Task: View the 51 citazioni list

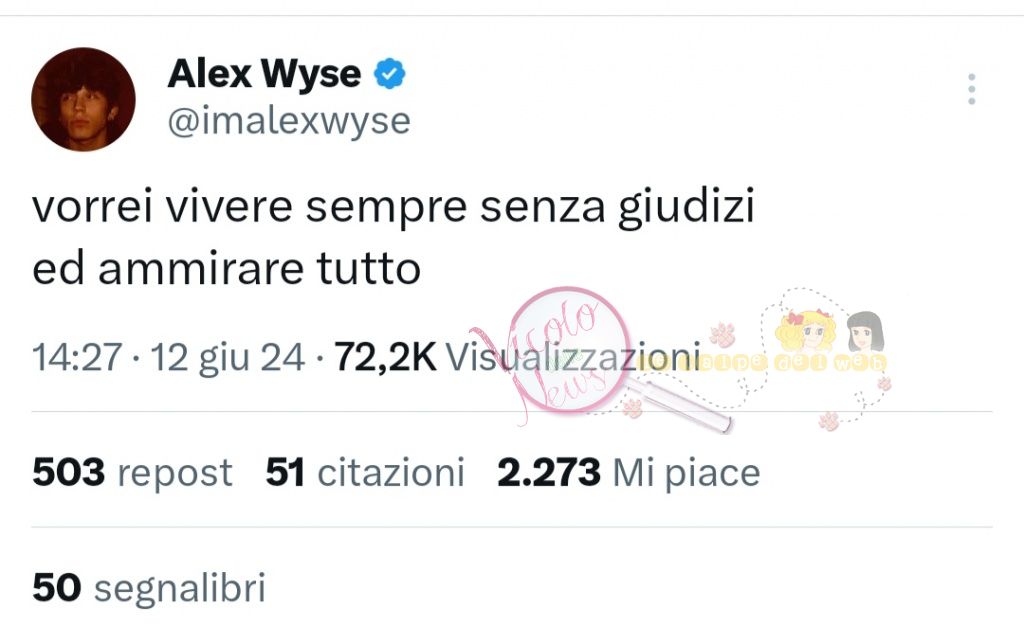Action: (x=365, y=472)
